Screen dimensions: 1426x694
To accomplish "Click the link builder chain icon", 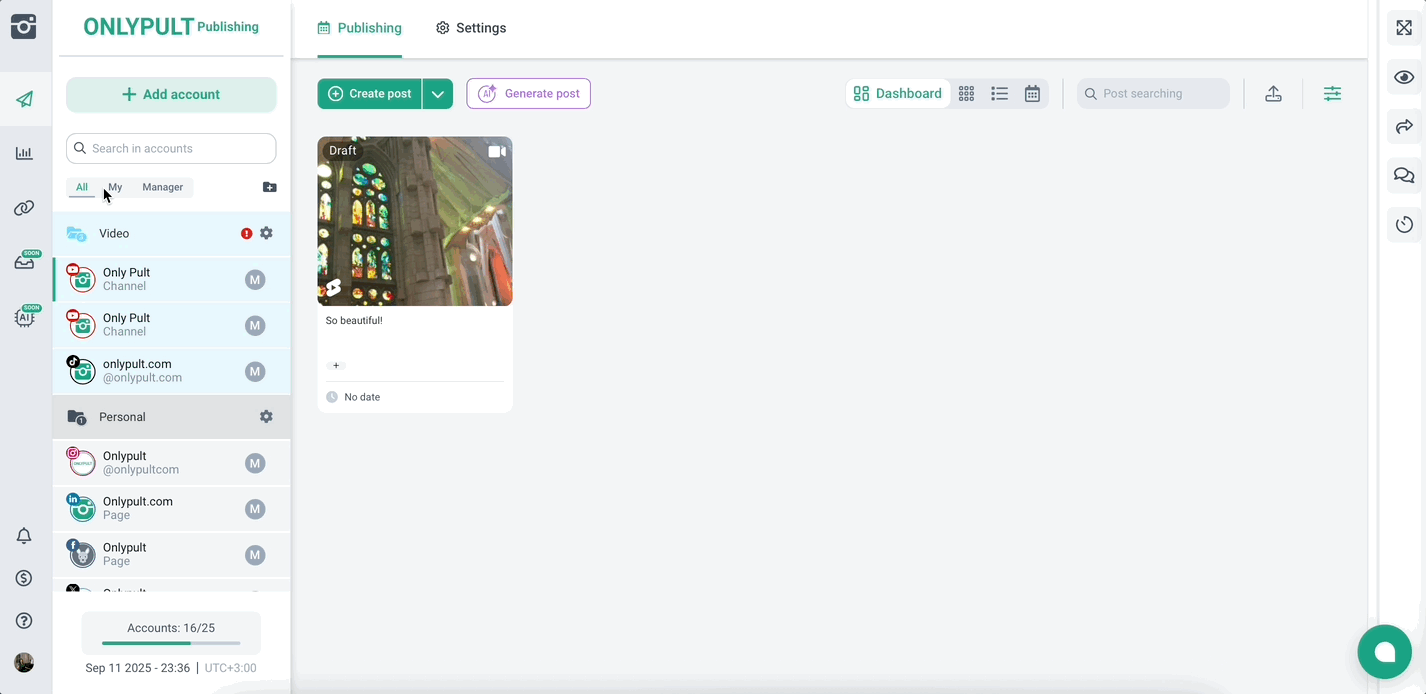I will 24,208.
